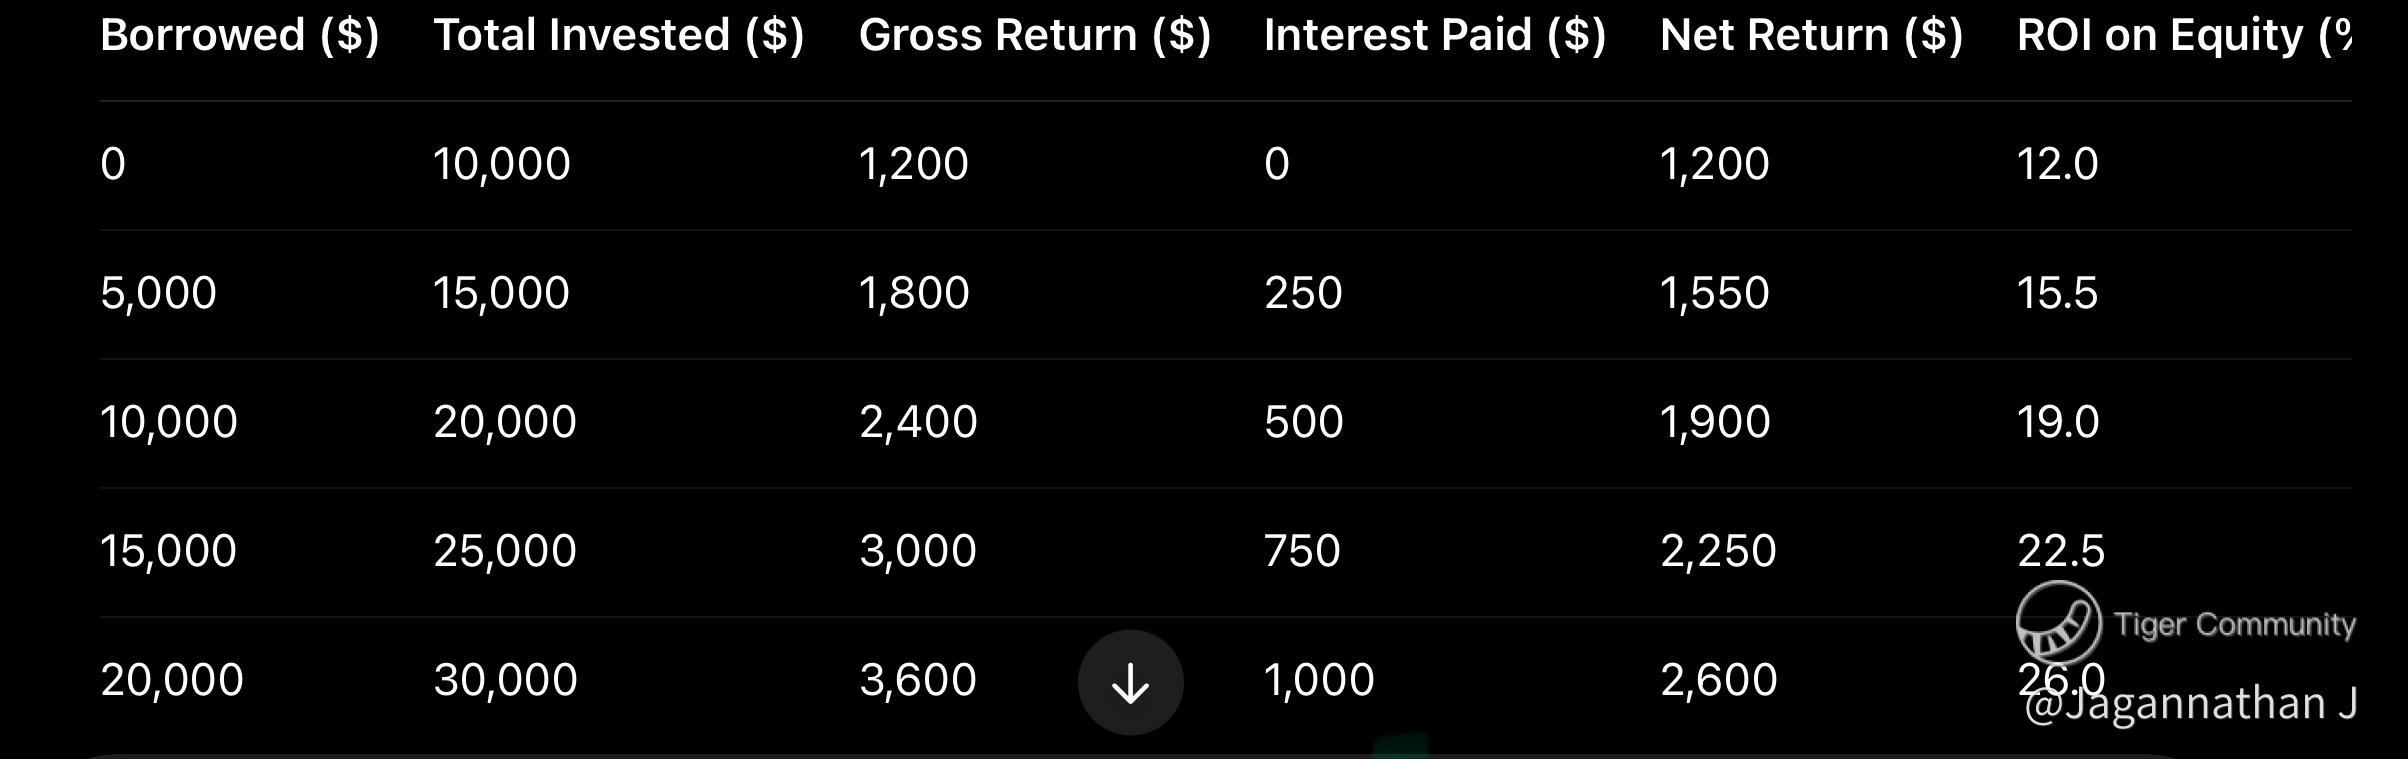Image resolution: width=2408 pixels, height=759 pixels.
Task: Click the Interest Paid ($) header
Action: tap(1435, 36)
